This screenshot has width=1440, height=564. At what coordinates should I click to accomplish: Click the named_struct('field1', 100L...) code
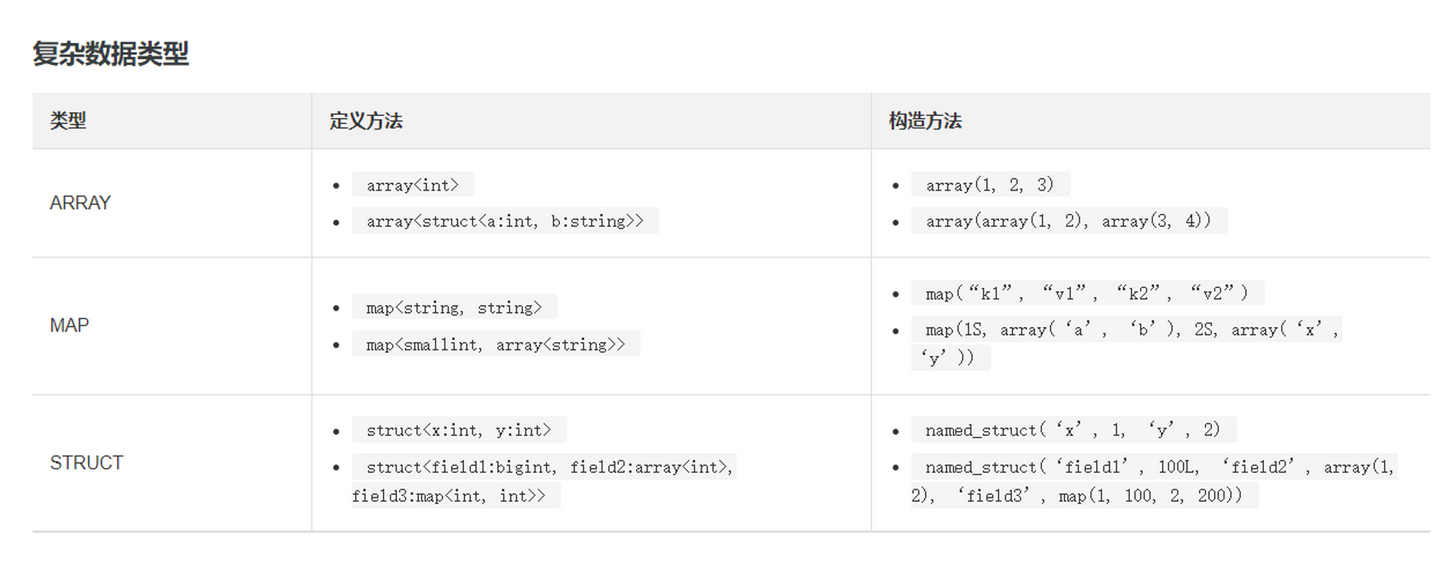point(1154,481)
